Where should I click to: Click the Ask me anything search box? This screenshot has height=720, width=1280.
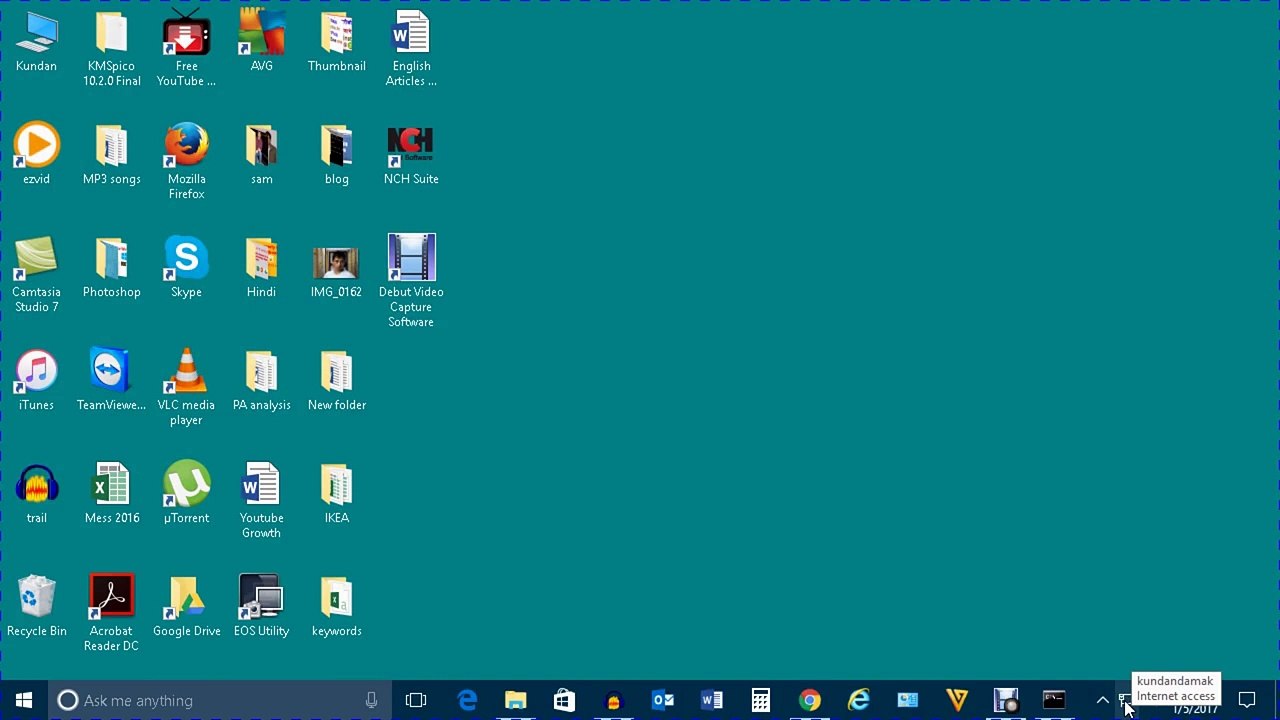click(x=220, y=700)
